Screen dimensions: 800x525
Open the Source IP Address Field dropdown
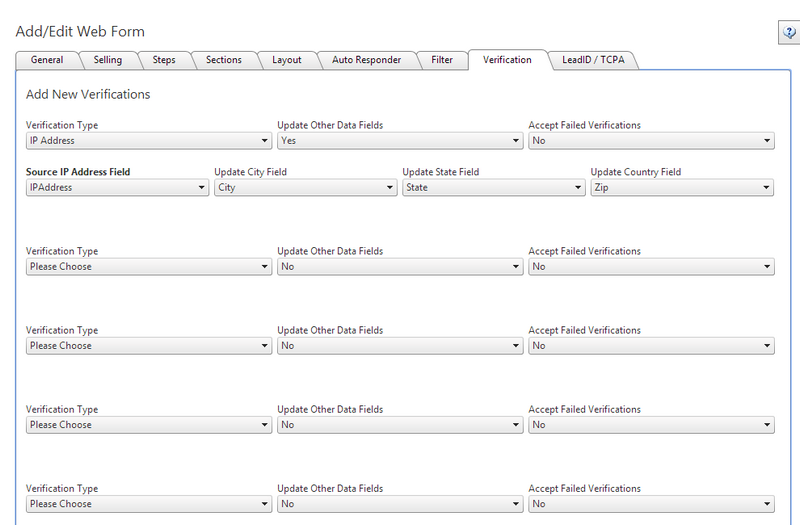[x=117, y=187]
